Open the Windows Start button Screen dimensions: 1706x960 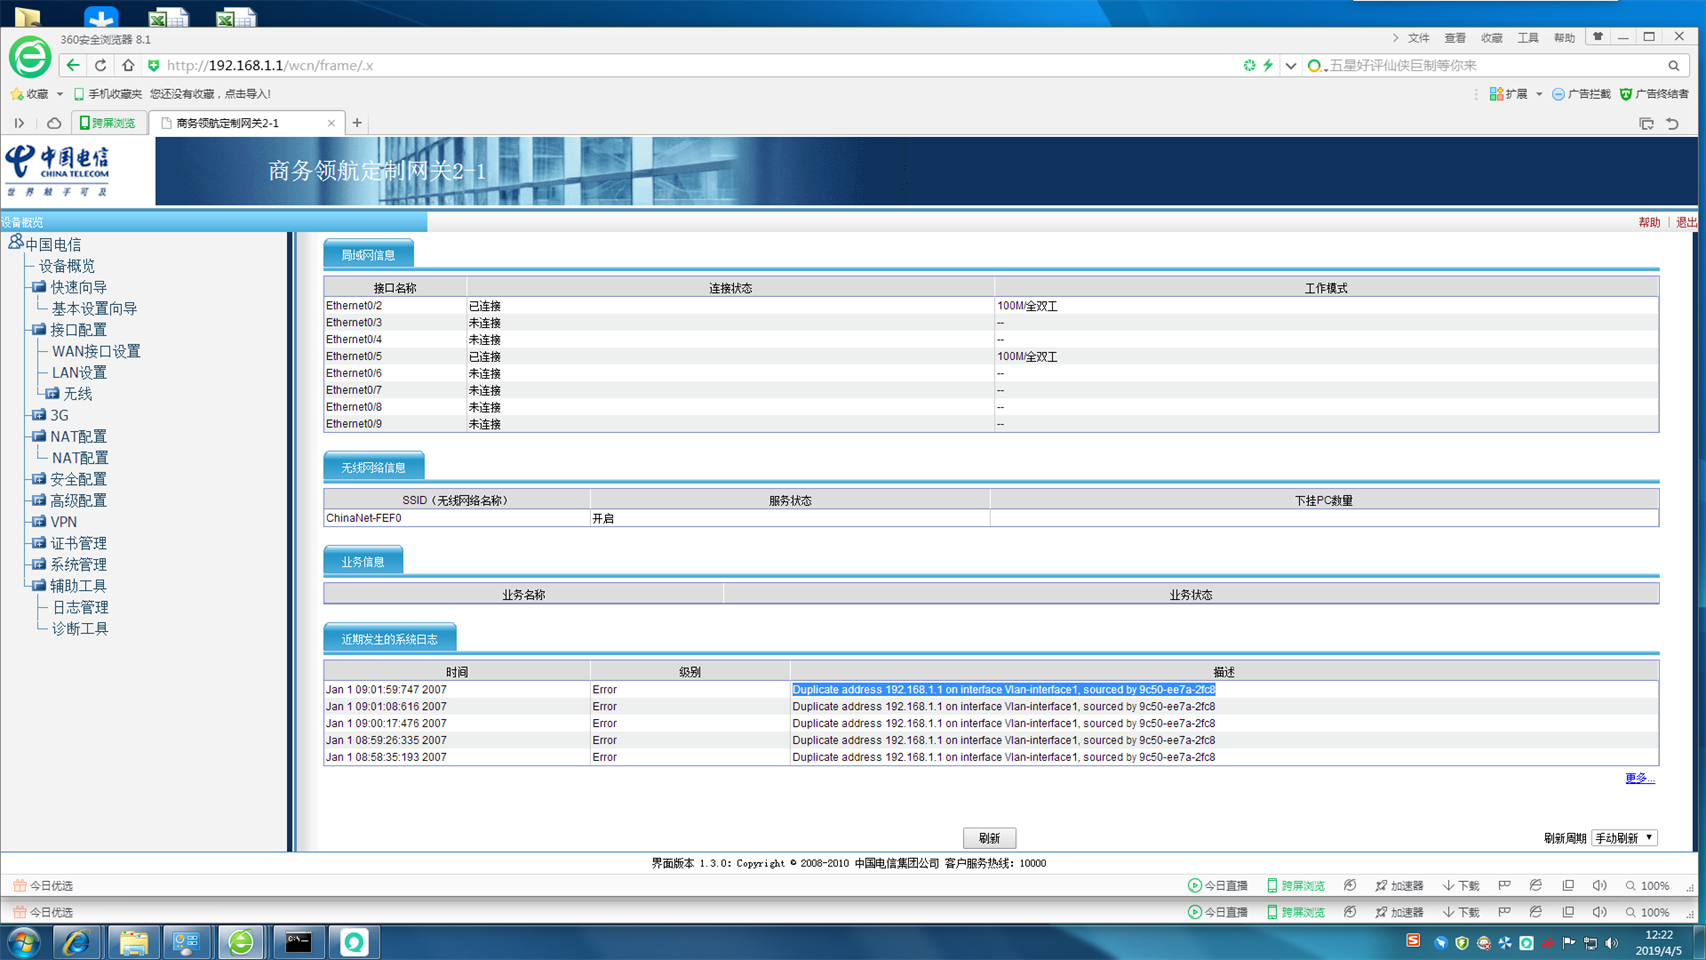point(23,942)
